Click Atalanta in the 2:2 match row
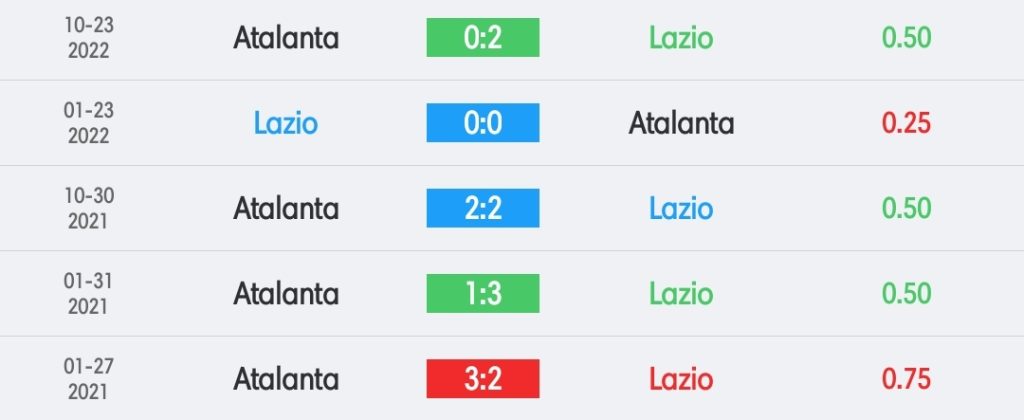The height and width of the screenshot is (420, 1024). pos(286,208)
